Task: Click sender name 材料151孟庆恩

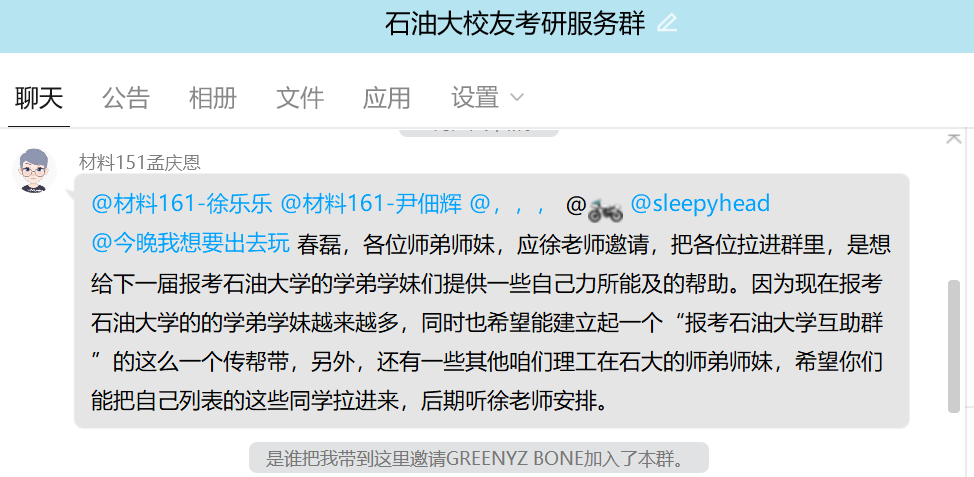Action: (x=140, y=163)
